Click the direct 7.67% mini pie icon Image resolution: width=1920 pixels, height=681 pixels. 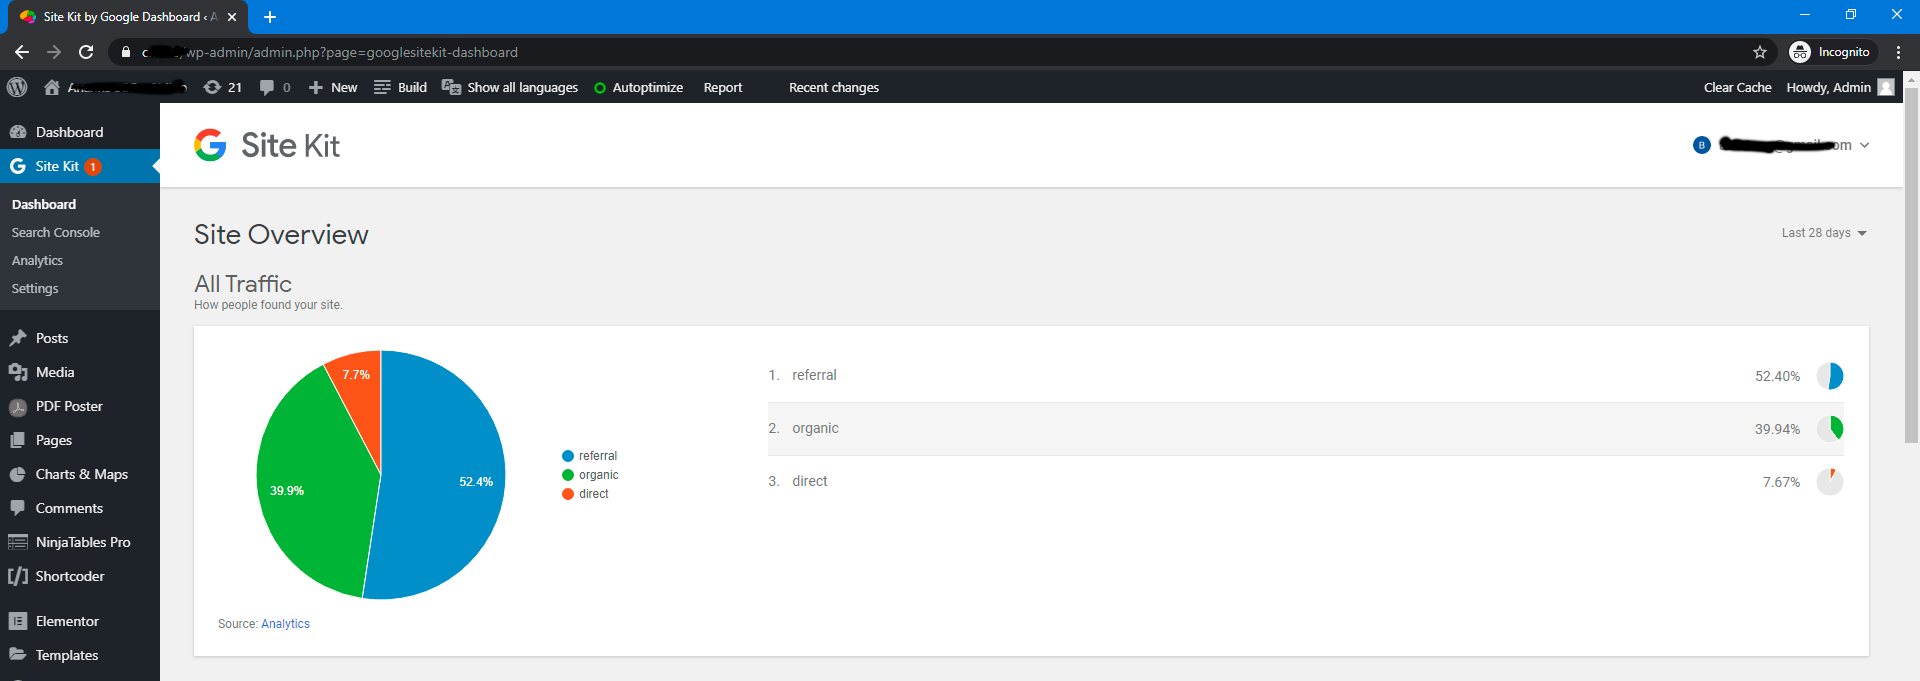click(1830, 482)
